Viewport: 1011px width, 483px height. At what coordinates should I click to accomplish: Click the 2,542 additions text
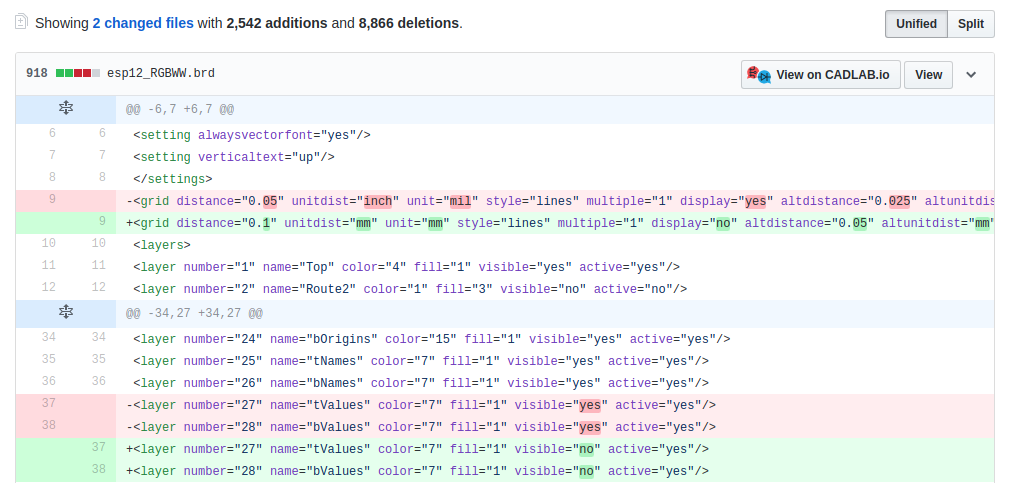pos(277,23)
